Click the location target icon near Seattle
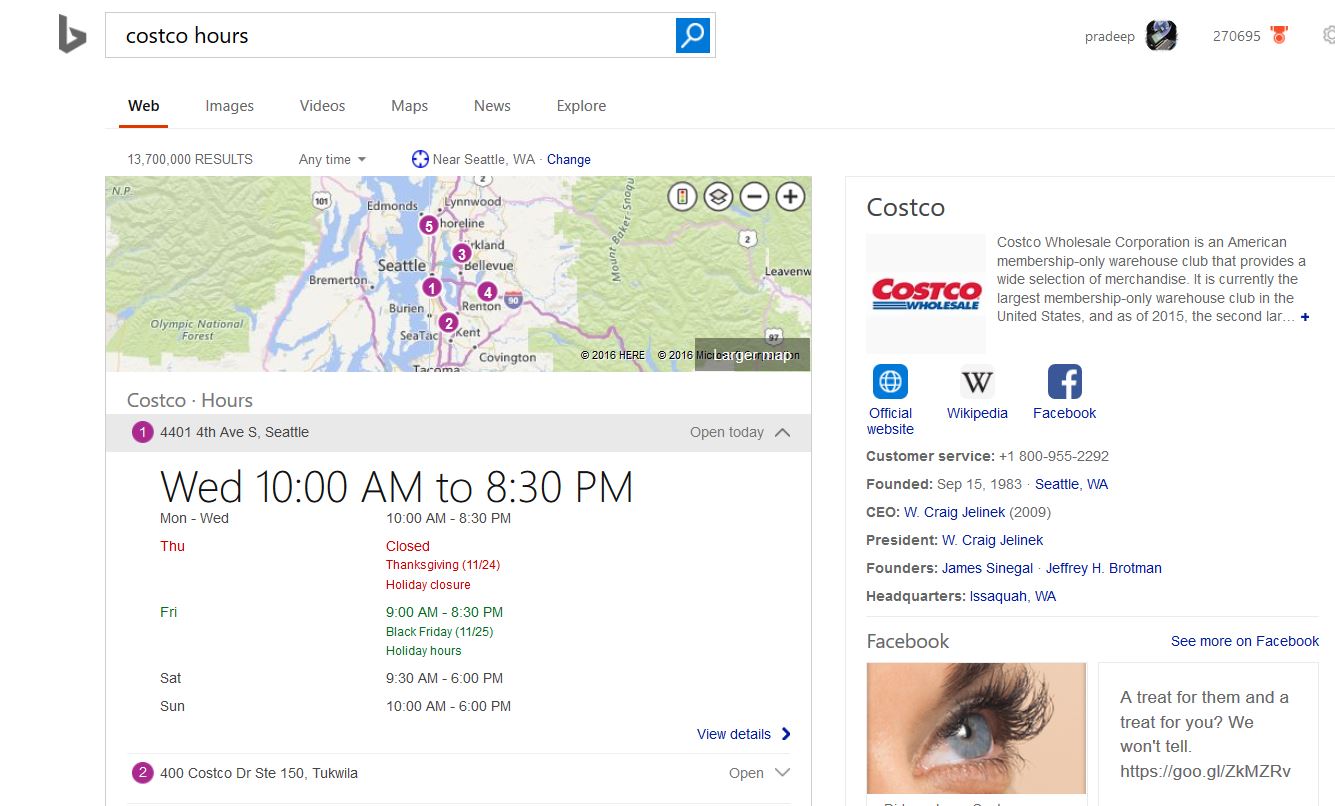1335x806 pixels. [420, 159]
